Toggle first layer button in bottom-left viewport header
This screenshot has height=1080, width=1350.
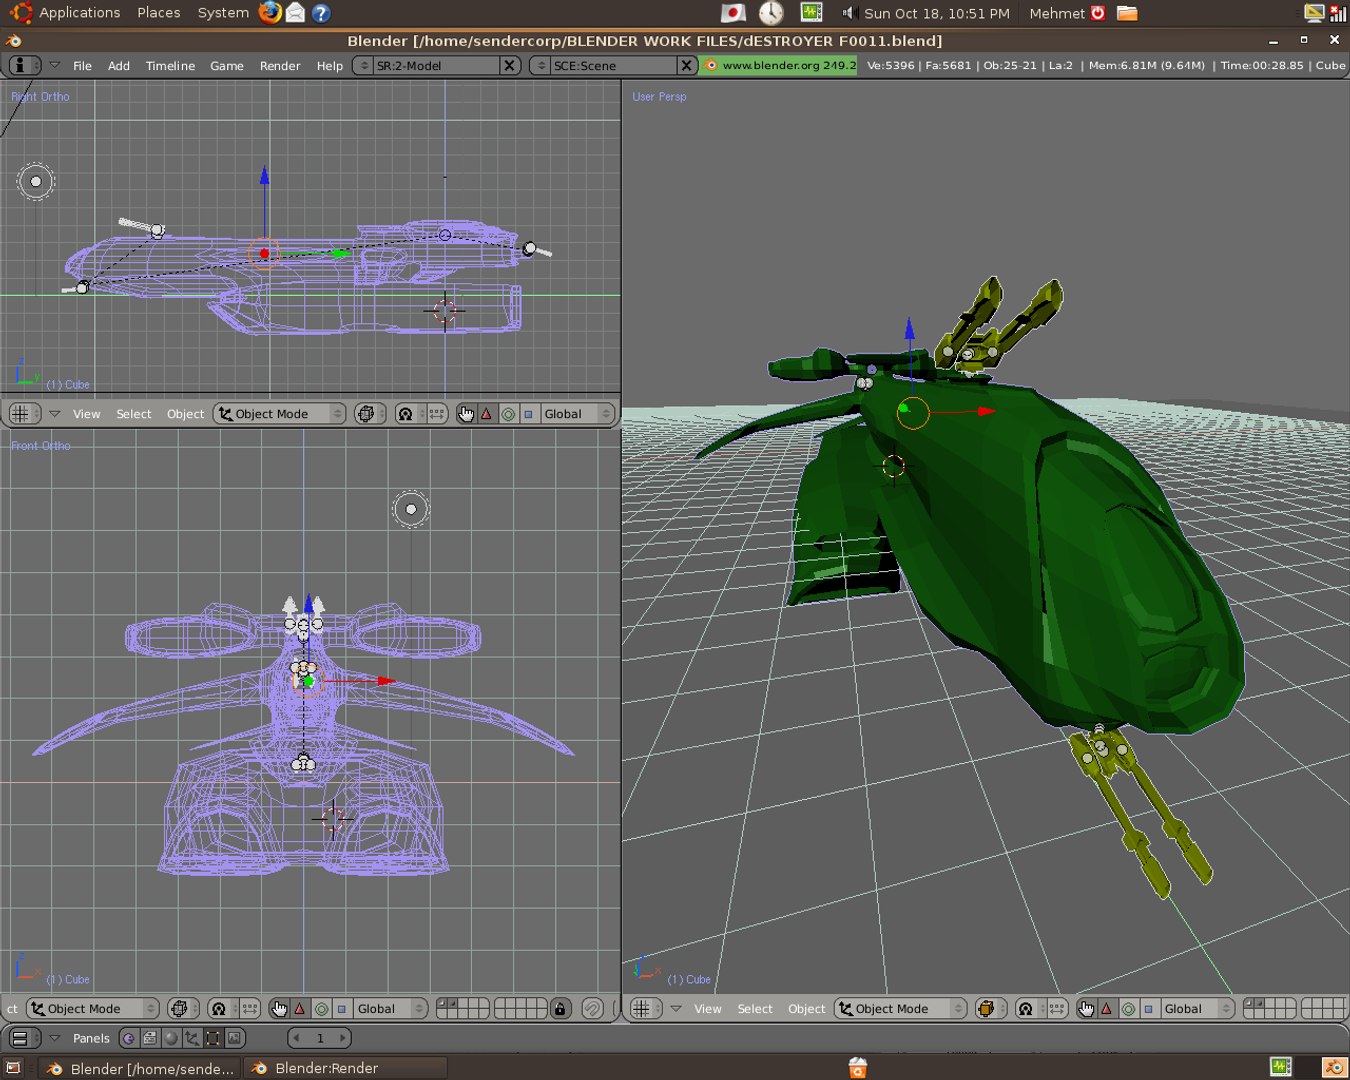[442, 1004]
